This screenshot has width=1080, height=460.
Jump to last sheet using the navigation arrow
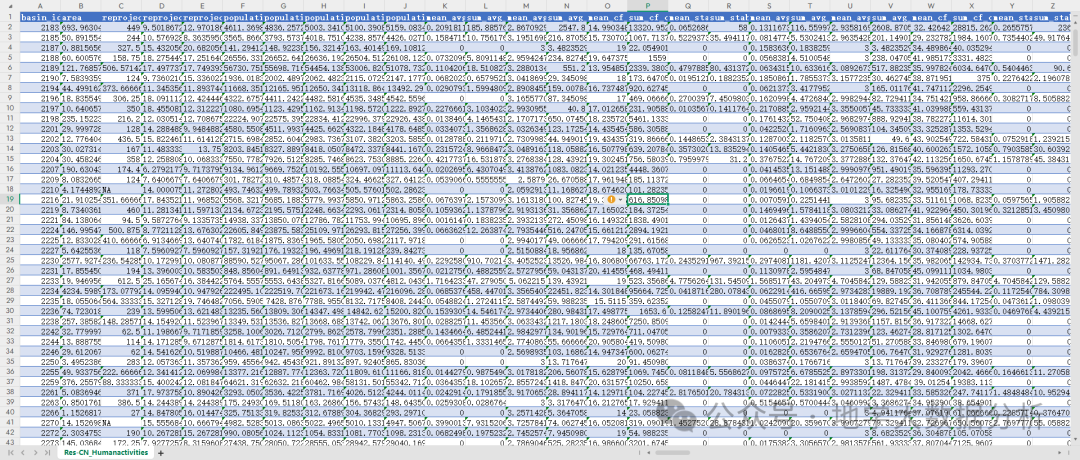coord(49,453)
